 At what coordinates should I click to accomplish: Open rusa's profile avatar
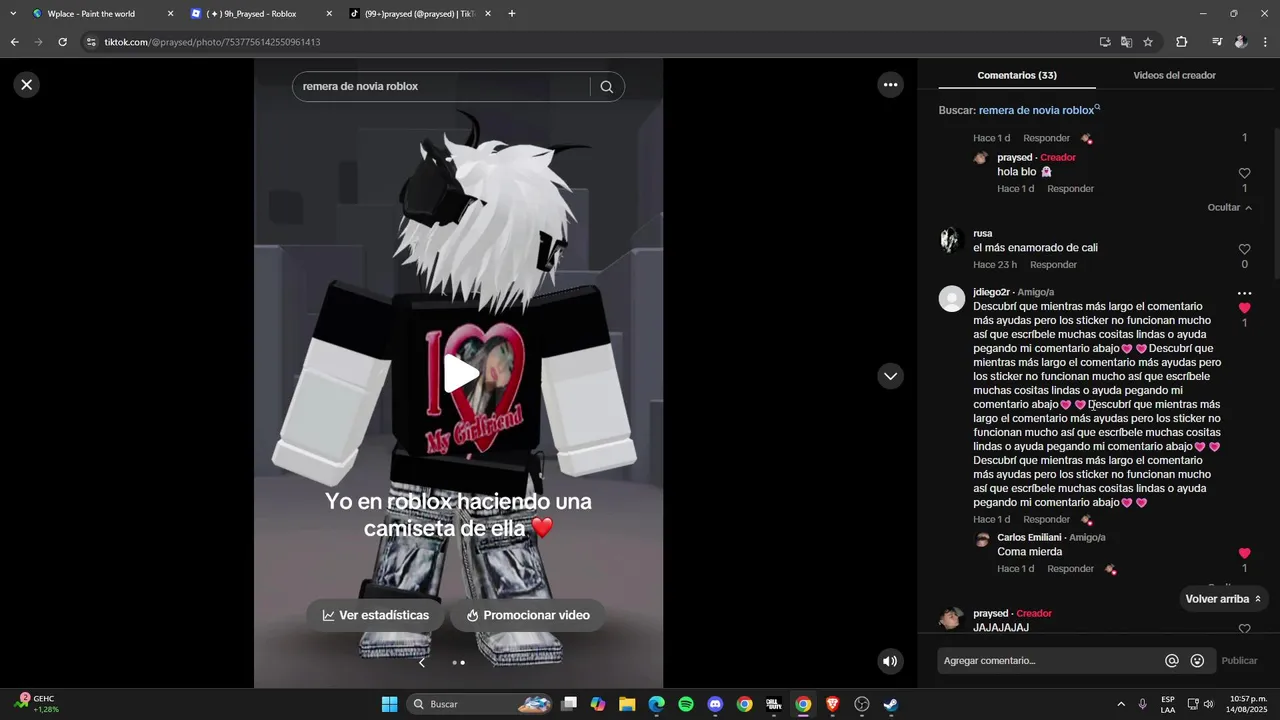click(x=951, y=239)
